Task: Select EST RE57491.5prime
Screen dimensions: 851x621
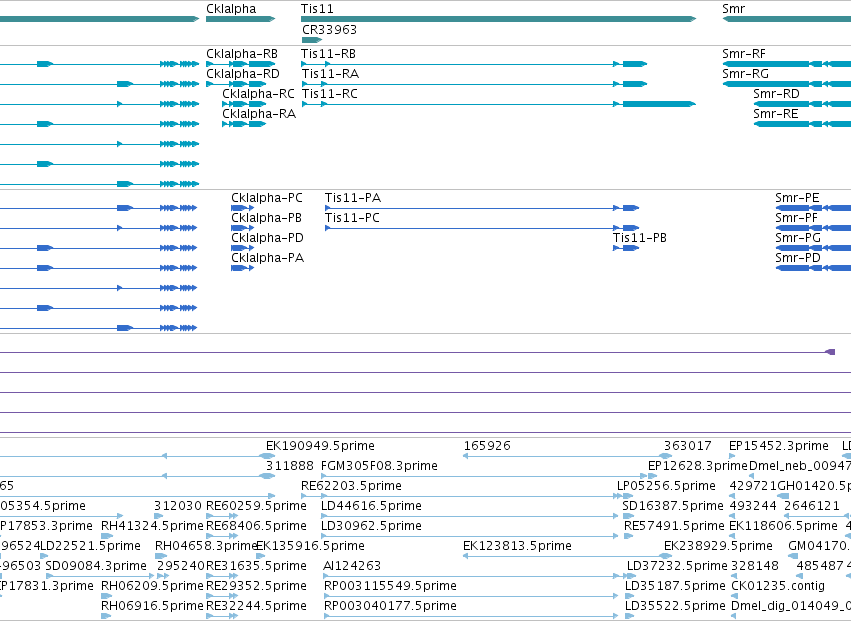Action: [x=674, y=527]
